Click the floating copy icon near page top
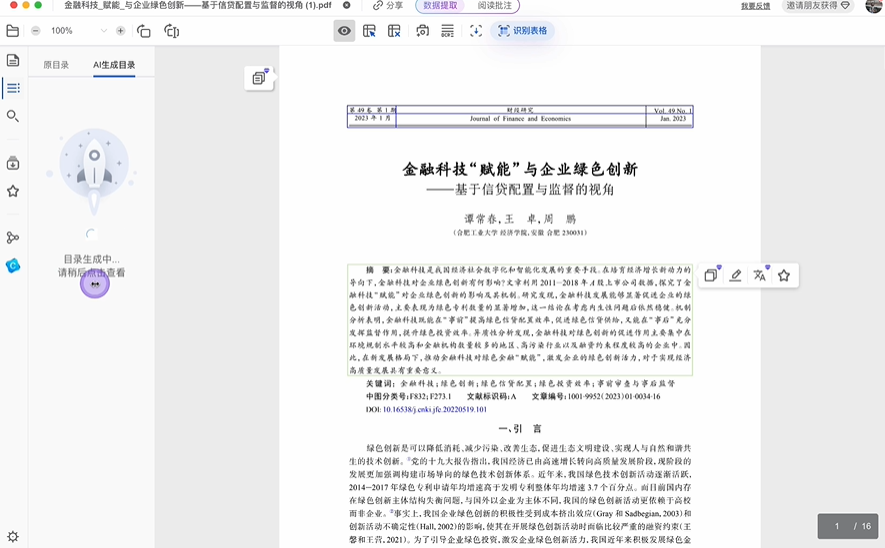This screenshot has width=885, height=548. click(x=259, y=78)
